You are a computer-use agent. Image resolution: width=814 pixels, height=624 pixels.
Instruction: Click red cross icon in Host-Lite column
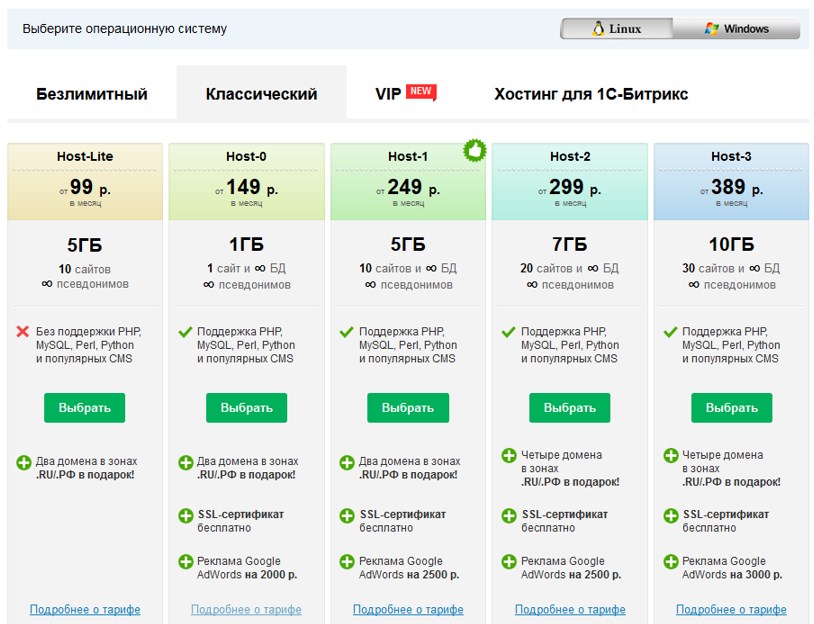23,332
